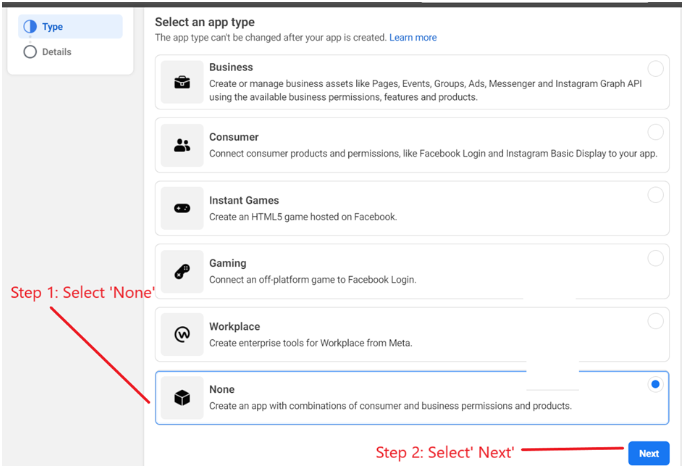Click the half-filled Type step icon
The image size is (686, 471).
[x=29, y=27]
